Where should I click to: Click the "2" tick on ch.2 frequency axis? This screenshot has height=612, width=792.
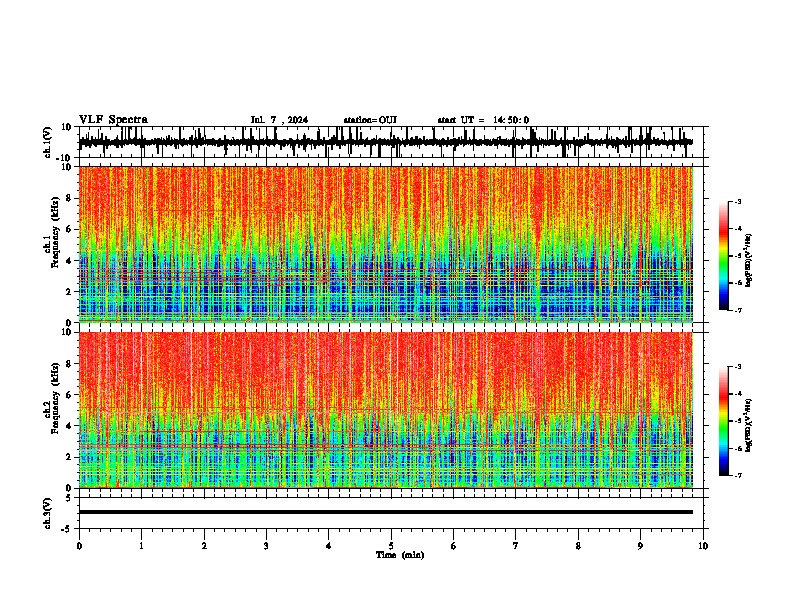[x=70, y=457]
